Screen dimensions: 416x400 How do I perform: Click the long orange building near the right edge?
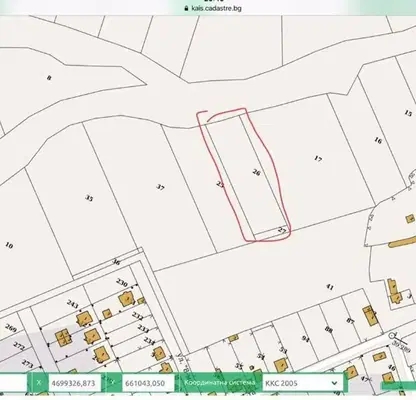402,242
